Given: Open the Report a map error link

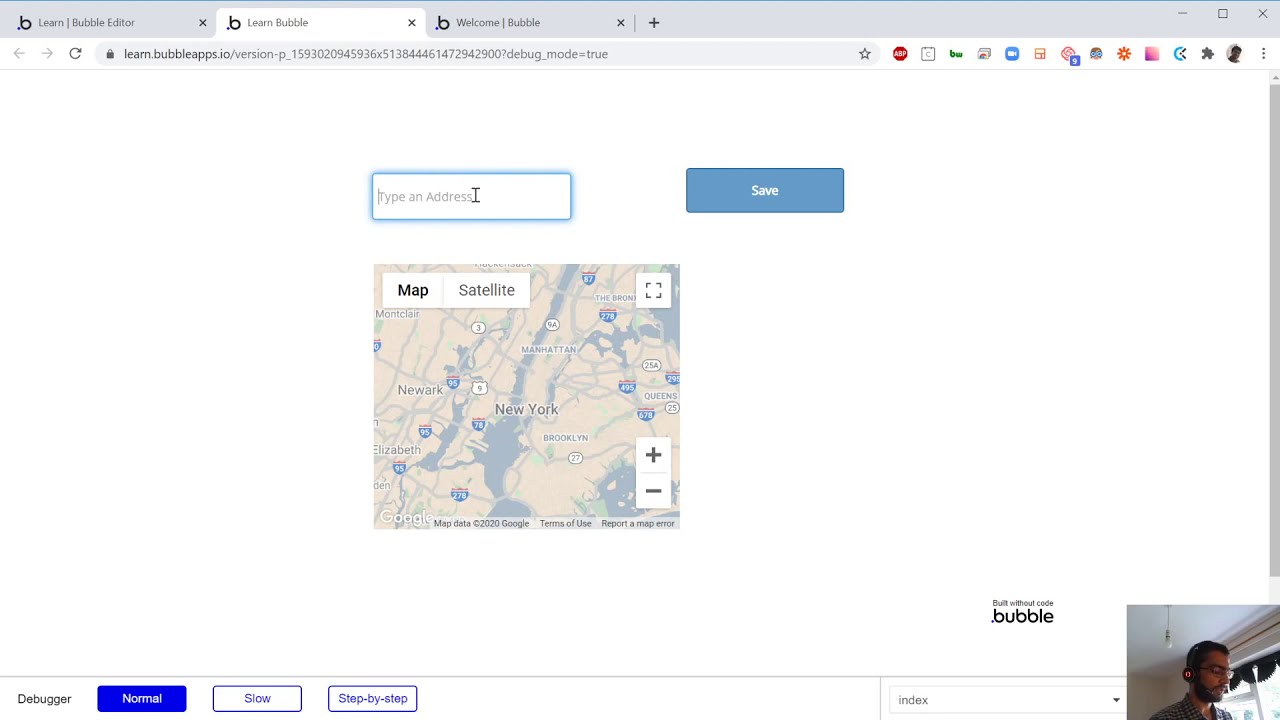Looking at the screenshot, I should (638, 523).
